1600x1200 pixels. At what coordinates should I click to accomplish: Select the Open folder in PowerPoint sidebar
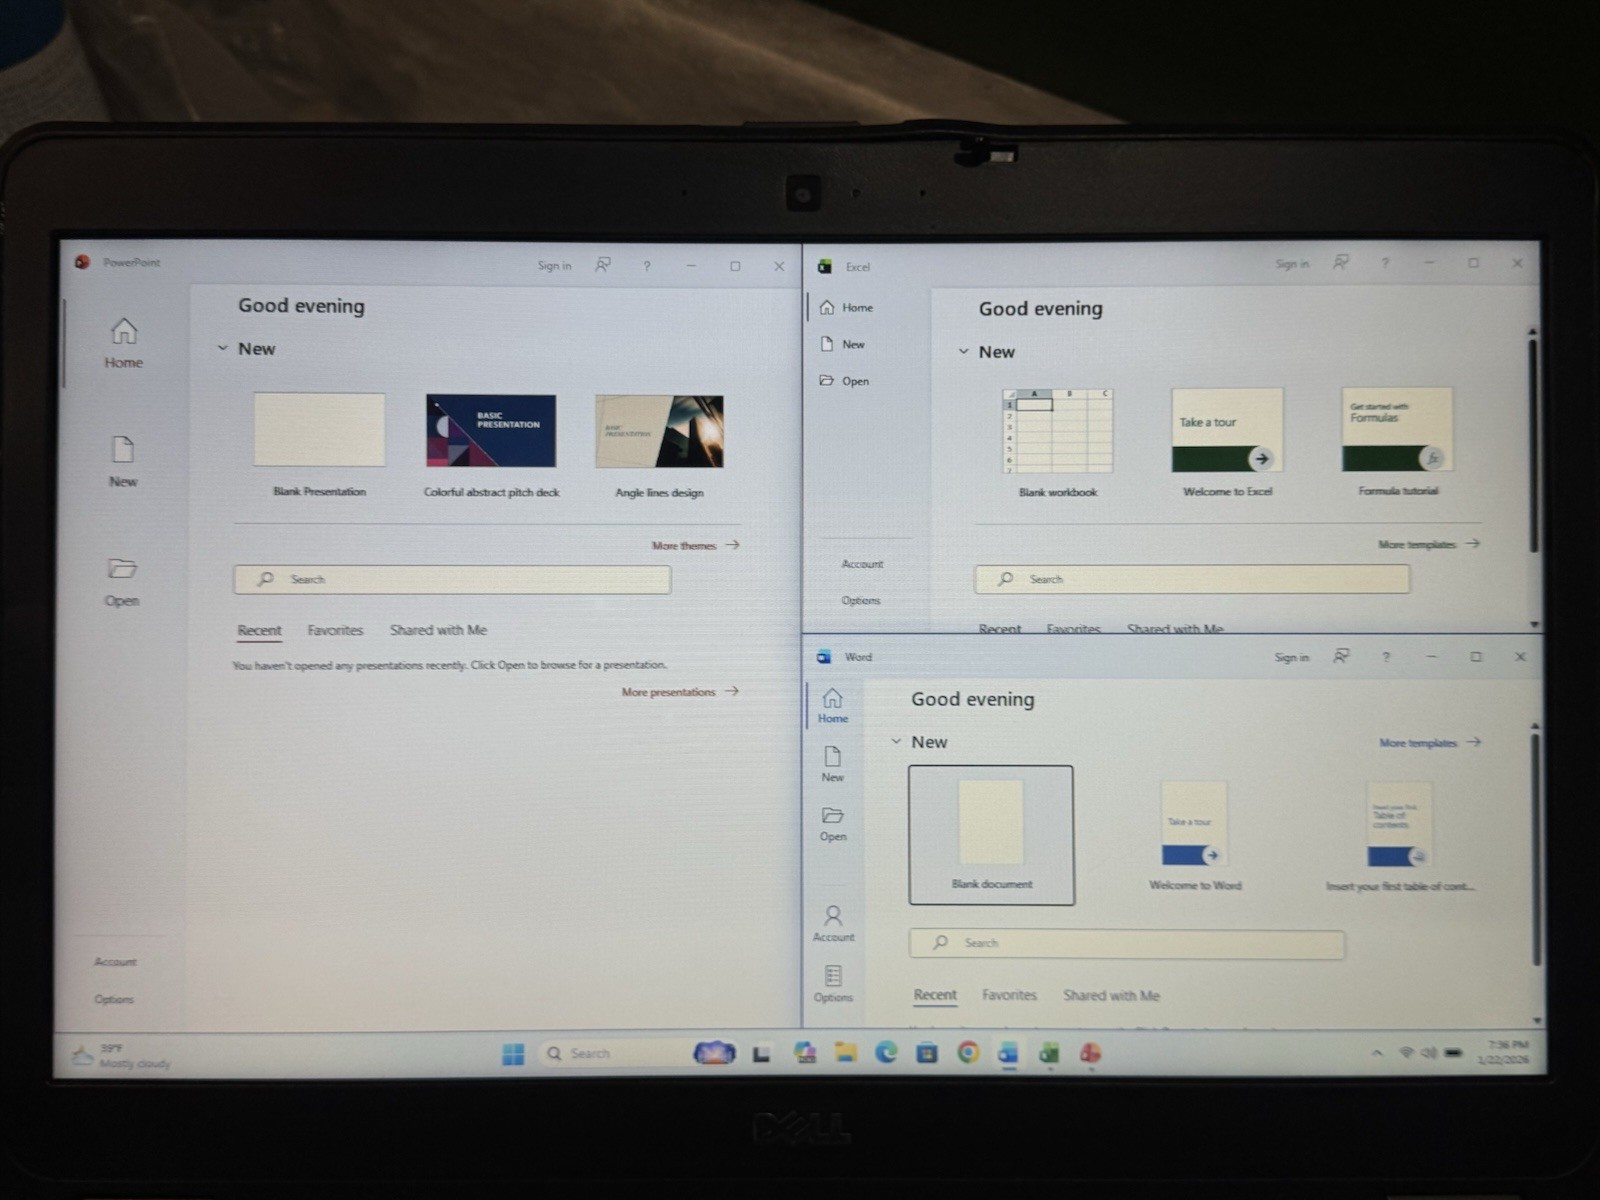pos(122,582)
